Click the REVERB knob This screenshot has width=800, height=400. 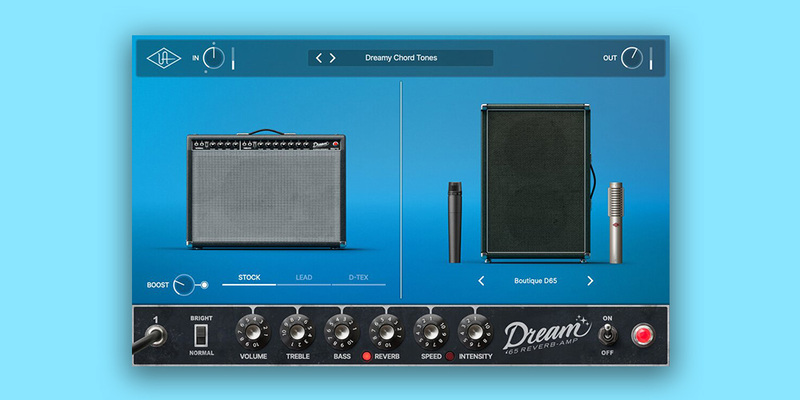(x=386, y=331)
